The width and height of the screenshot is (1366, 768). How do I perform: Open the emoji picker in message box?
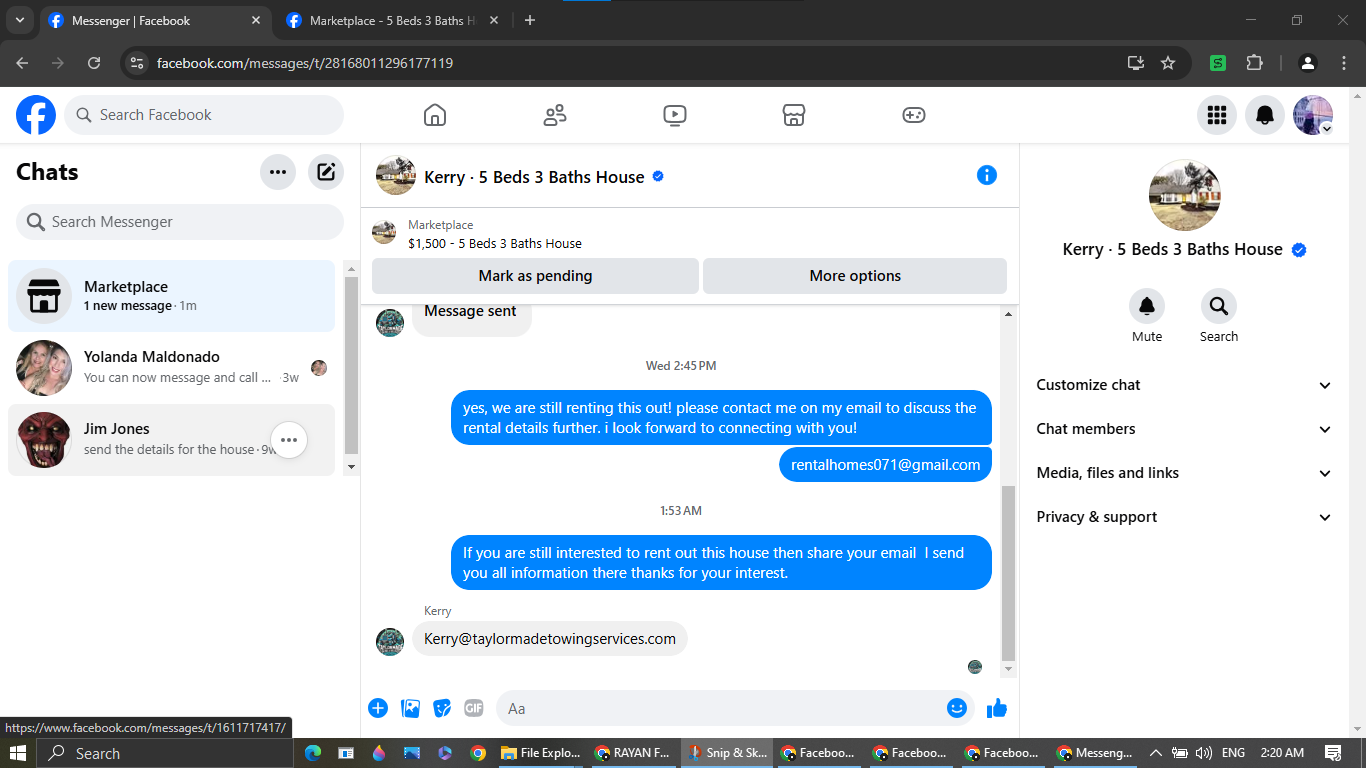[x=957, y=708]
